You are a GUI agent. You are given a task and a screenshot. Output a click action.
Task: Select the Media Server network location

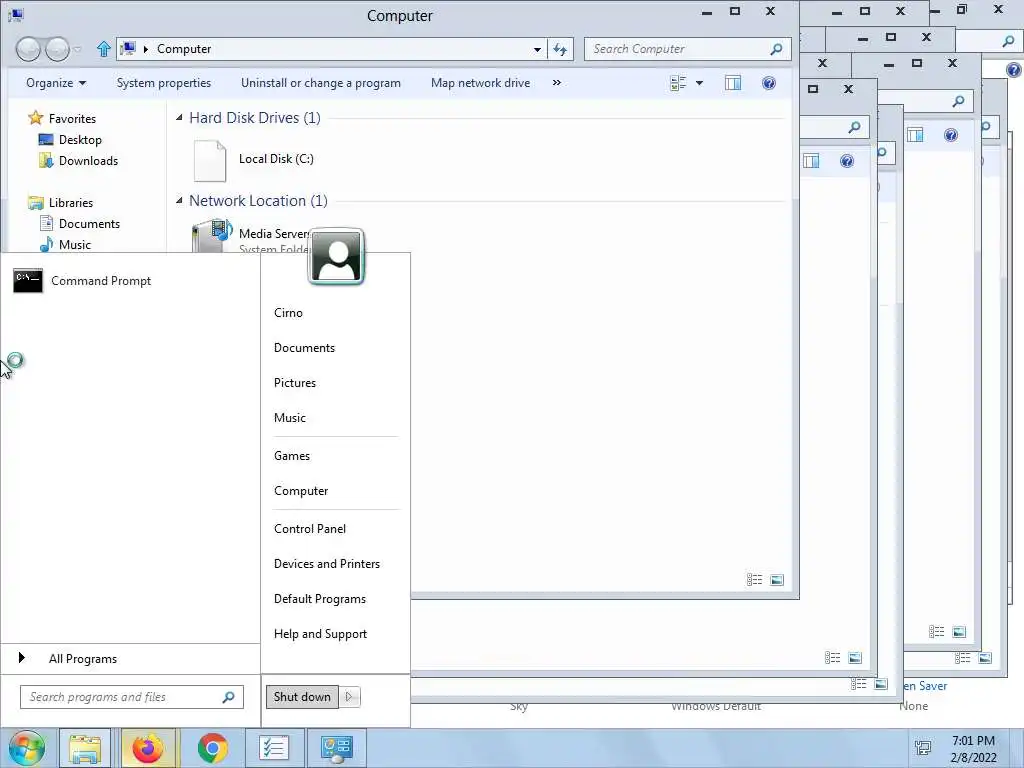click(x=250, y=238)
